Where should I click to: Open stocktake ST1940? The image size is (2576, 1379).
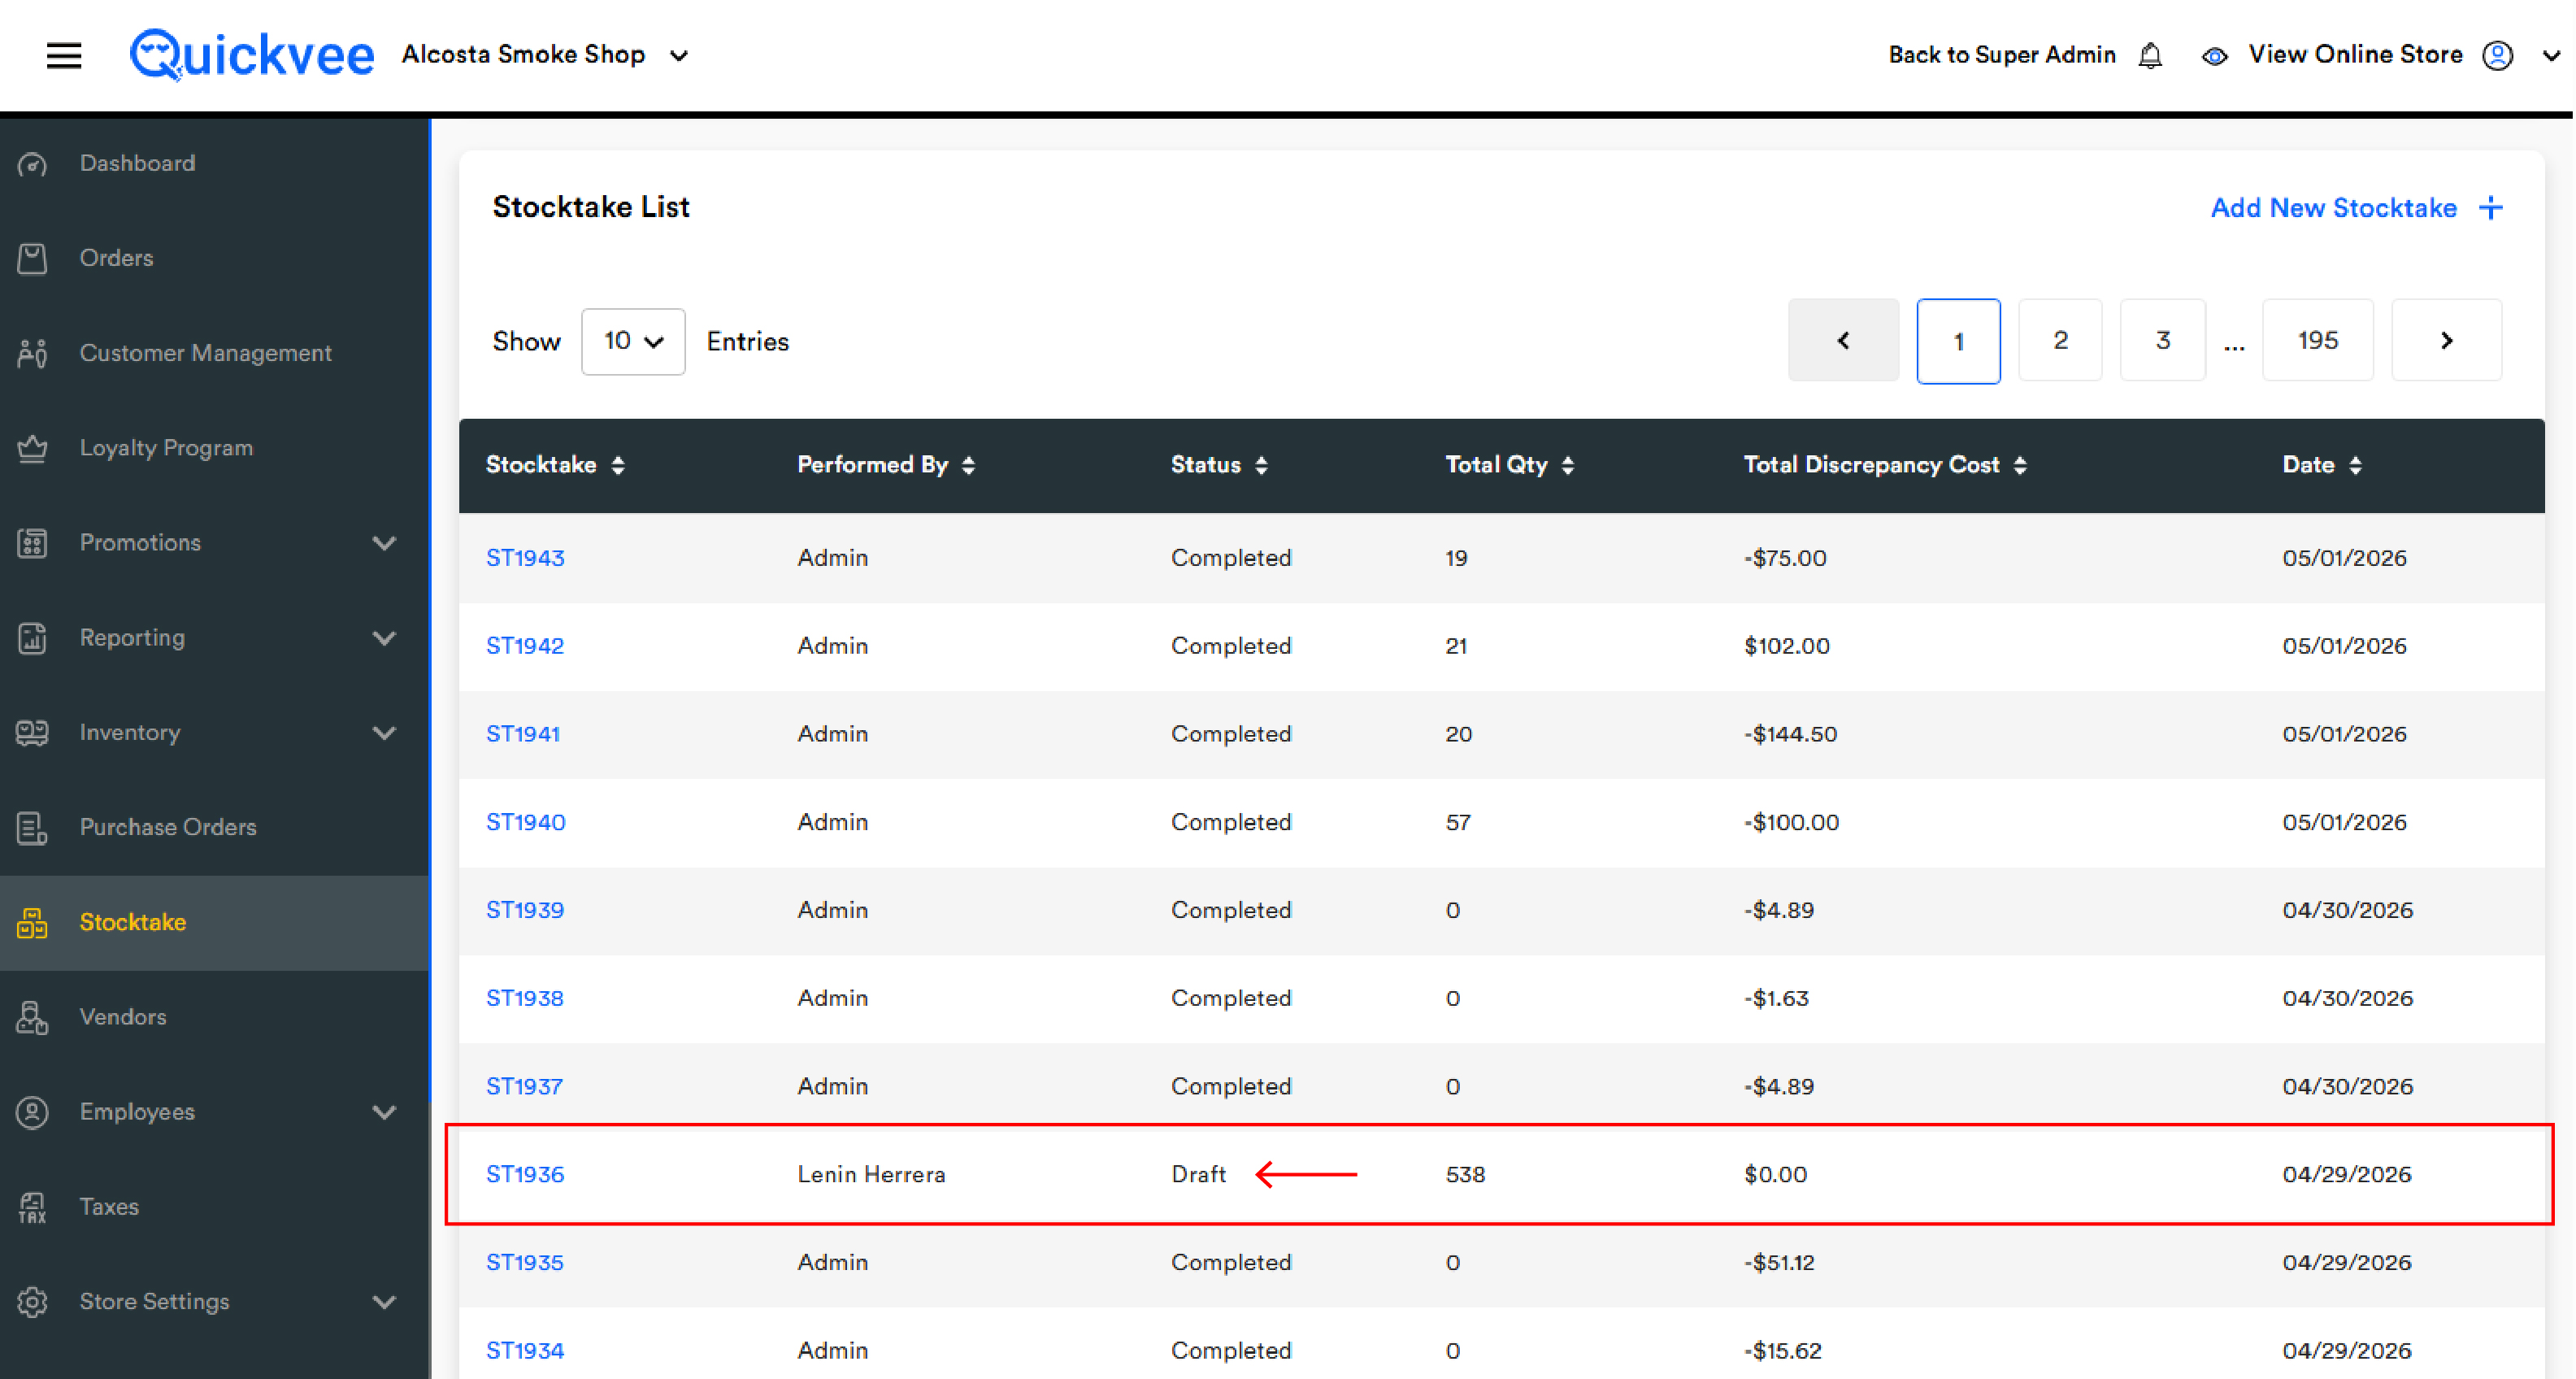(x=525, y=822)
